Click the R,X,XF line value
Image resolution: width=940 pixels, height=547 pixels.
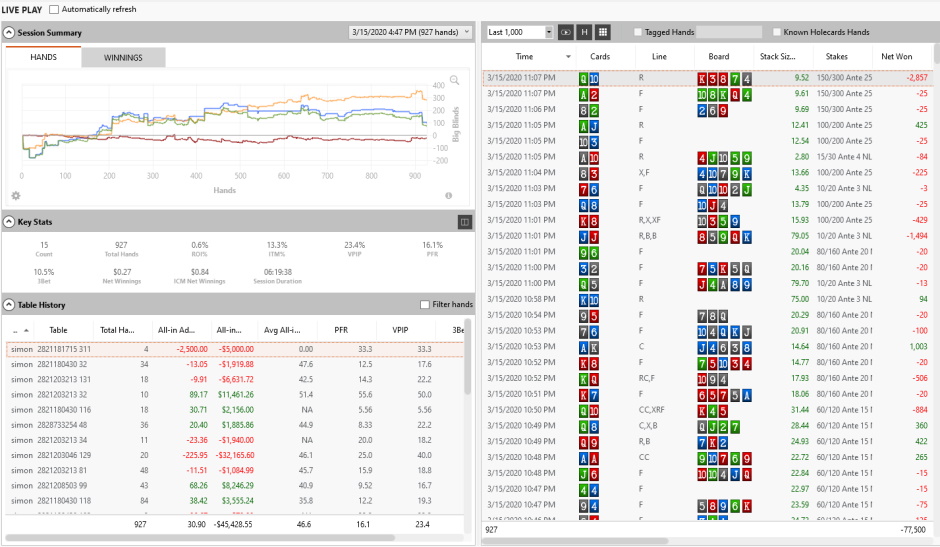pos(649,220)
